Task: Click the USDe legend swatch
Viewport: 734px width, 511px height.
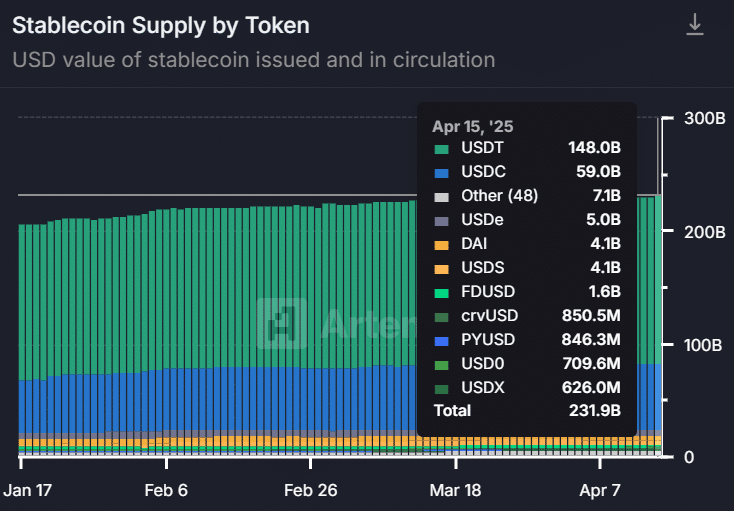Action: tap(440, 220)
